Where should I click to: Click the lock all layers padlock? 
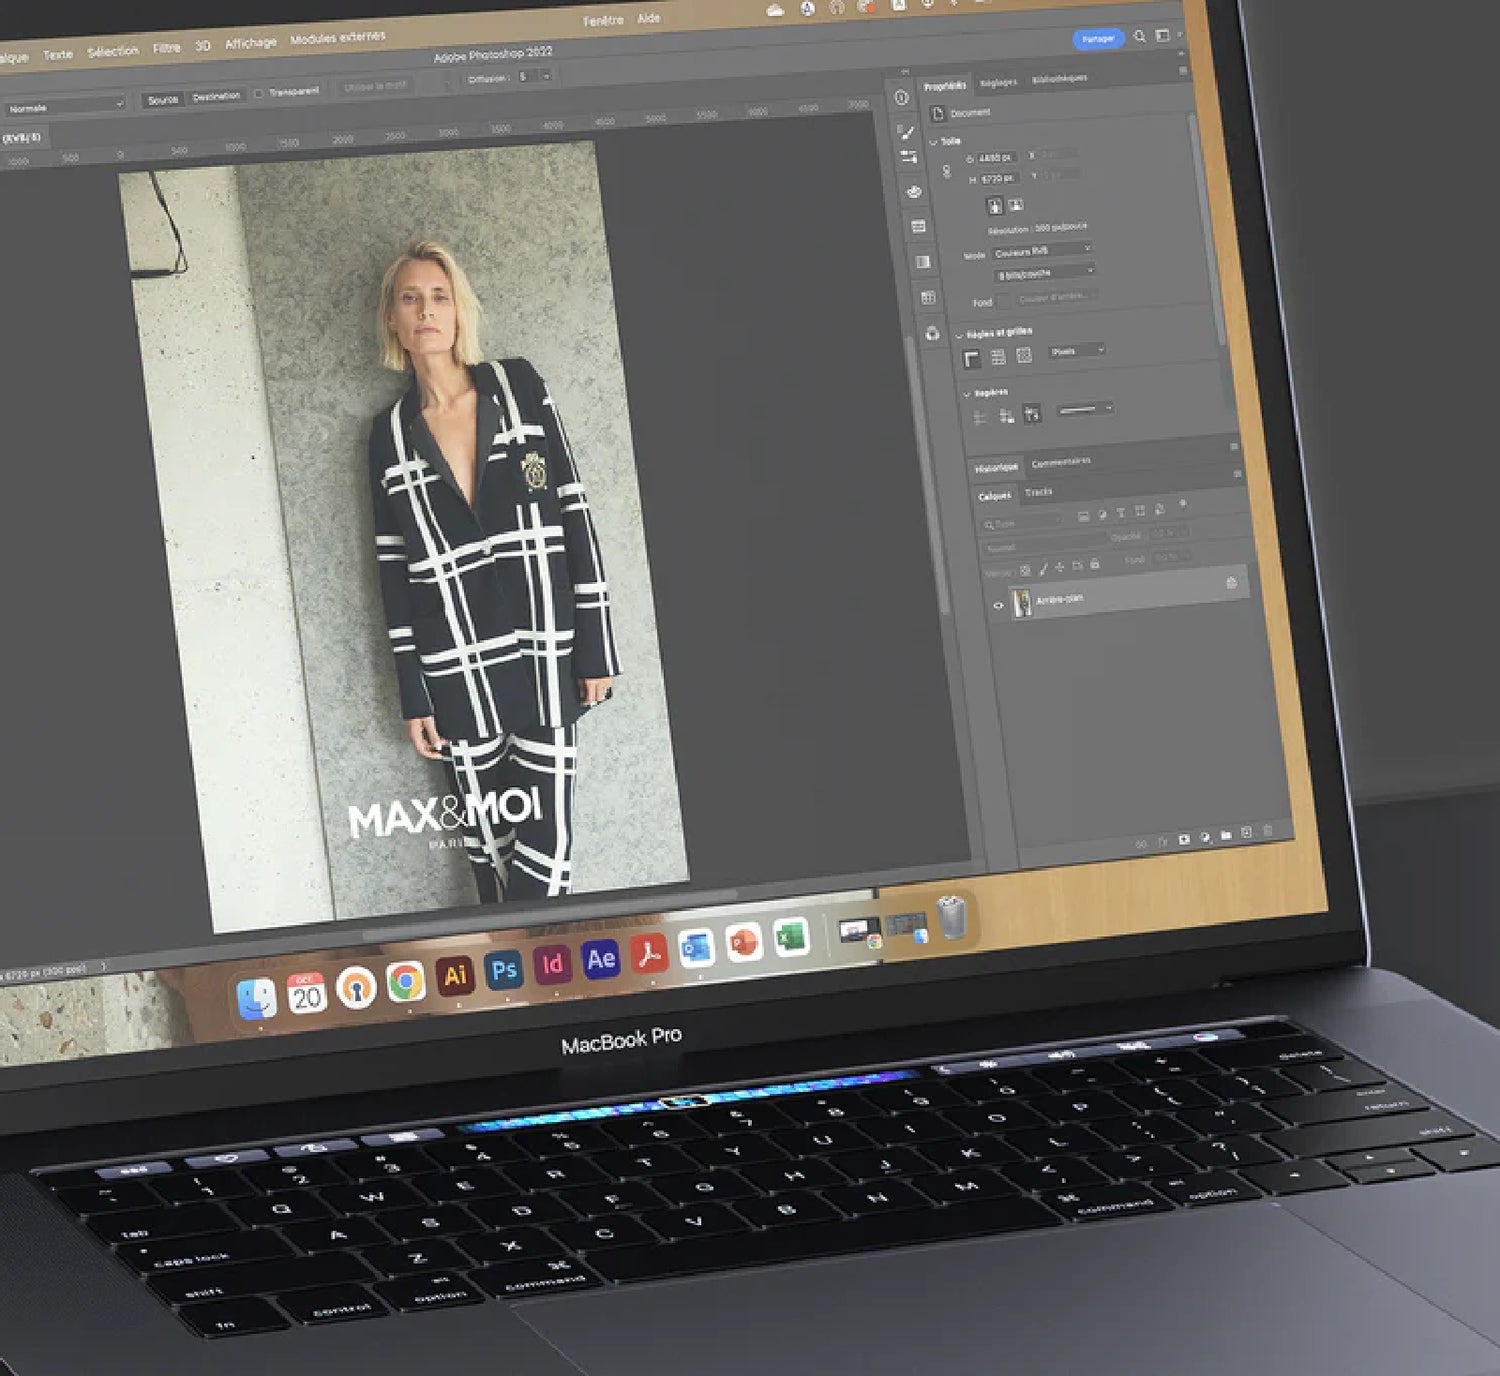click(x=1094, y=564)
